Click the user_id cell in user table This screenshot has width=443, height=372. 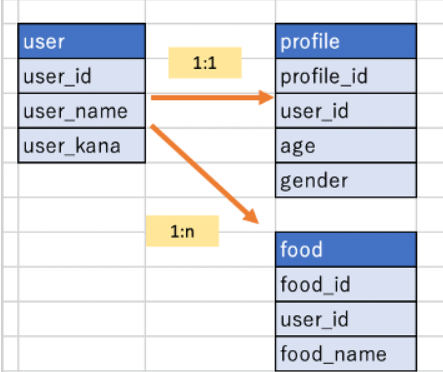pyautogui.click(x=82, y=76)
